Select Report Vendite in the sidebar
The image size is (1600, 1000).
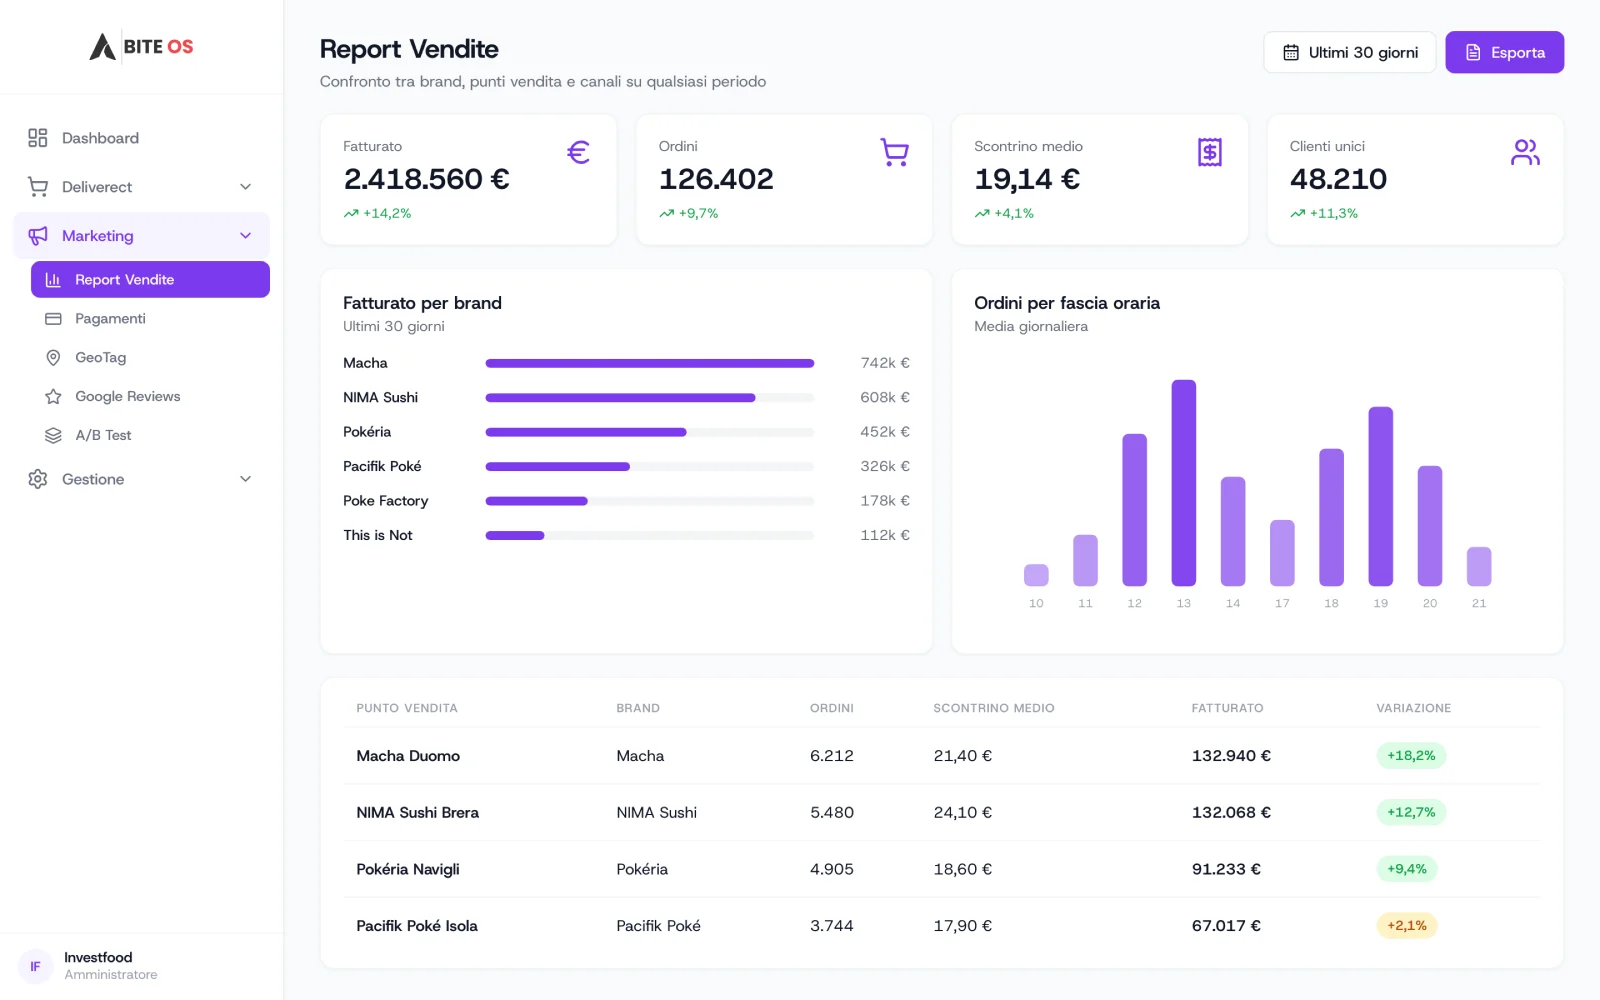tap(150, 280)
